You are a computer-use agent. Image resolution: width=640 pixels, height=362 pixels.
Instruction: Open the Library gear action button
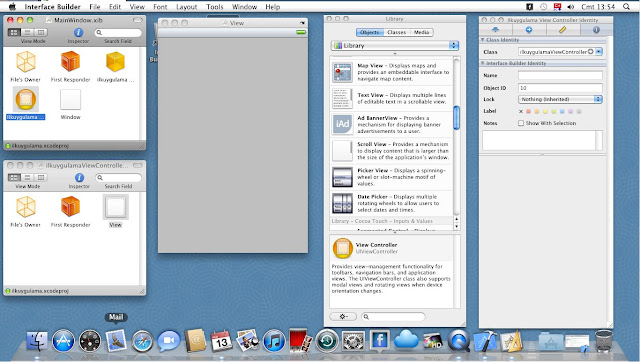coord(343,316)
